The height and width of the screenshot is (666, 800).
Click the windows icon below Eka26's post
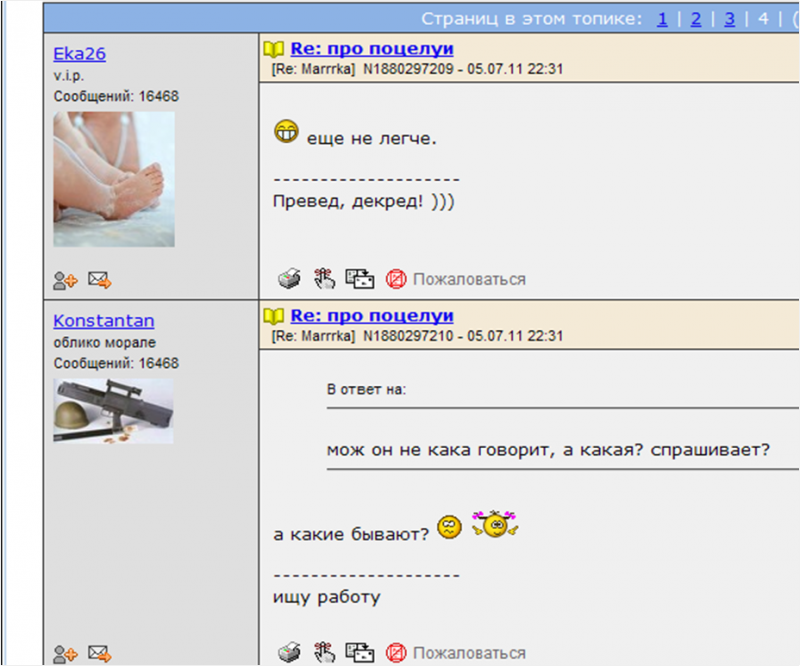coord(359,279)
